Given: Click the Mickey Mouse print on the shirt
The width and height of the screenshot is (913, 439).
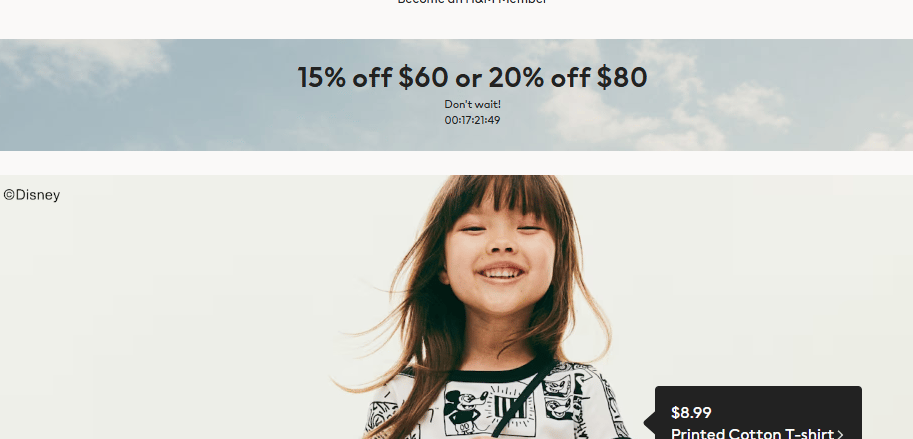Looking at the screenshot, I should click(x=465, y=408).
